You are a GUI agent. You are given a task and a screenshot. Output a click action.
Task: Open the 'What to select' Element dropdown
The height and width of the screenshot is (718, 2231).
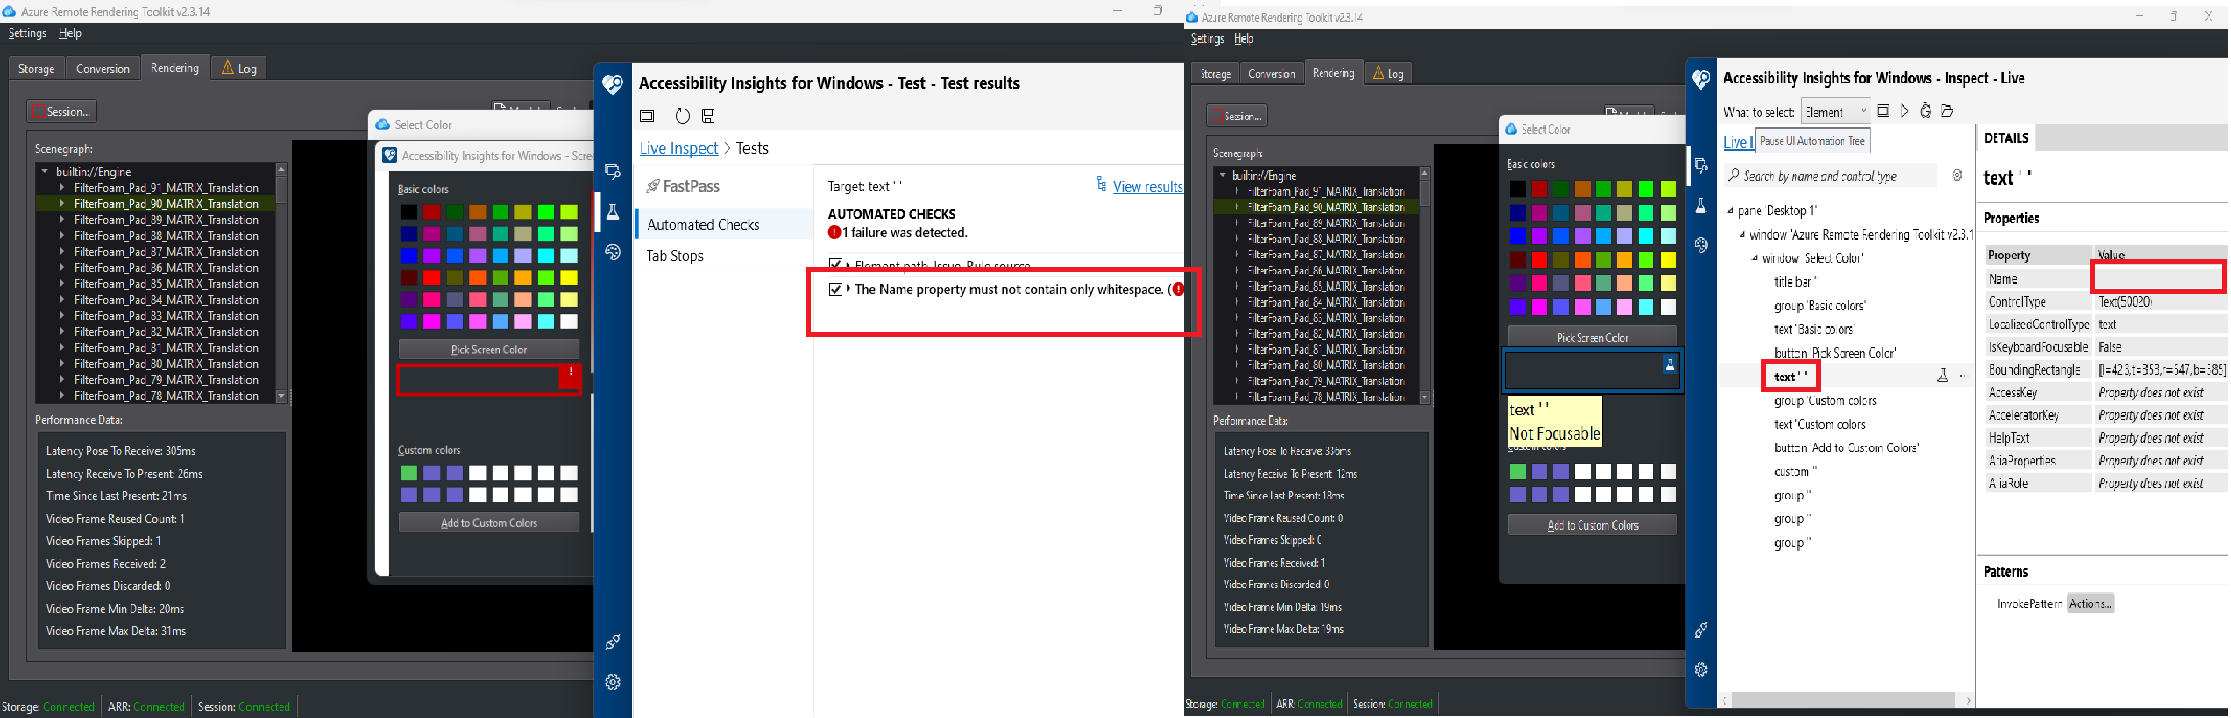(x=1836, y=111)
